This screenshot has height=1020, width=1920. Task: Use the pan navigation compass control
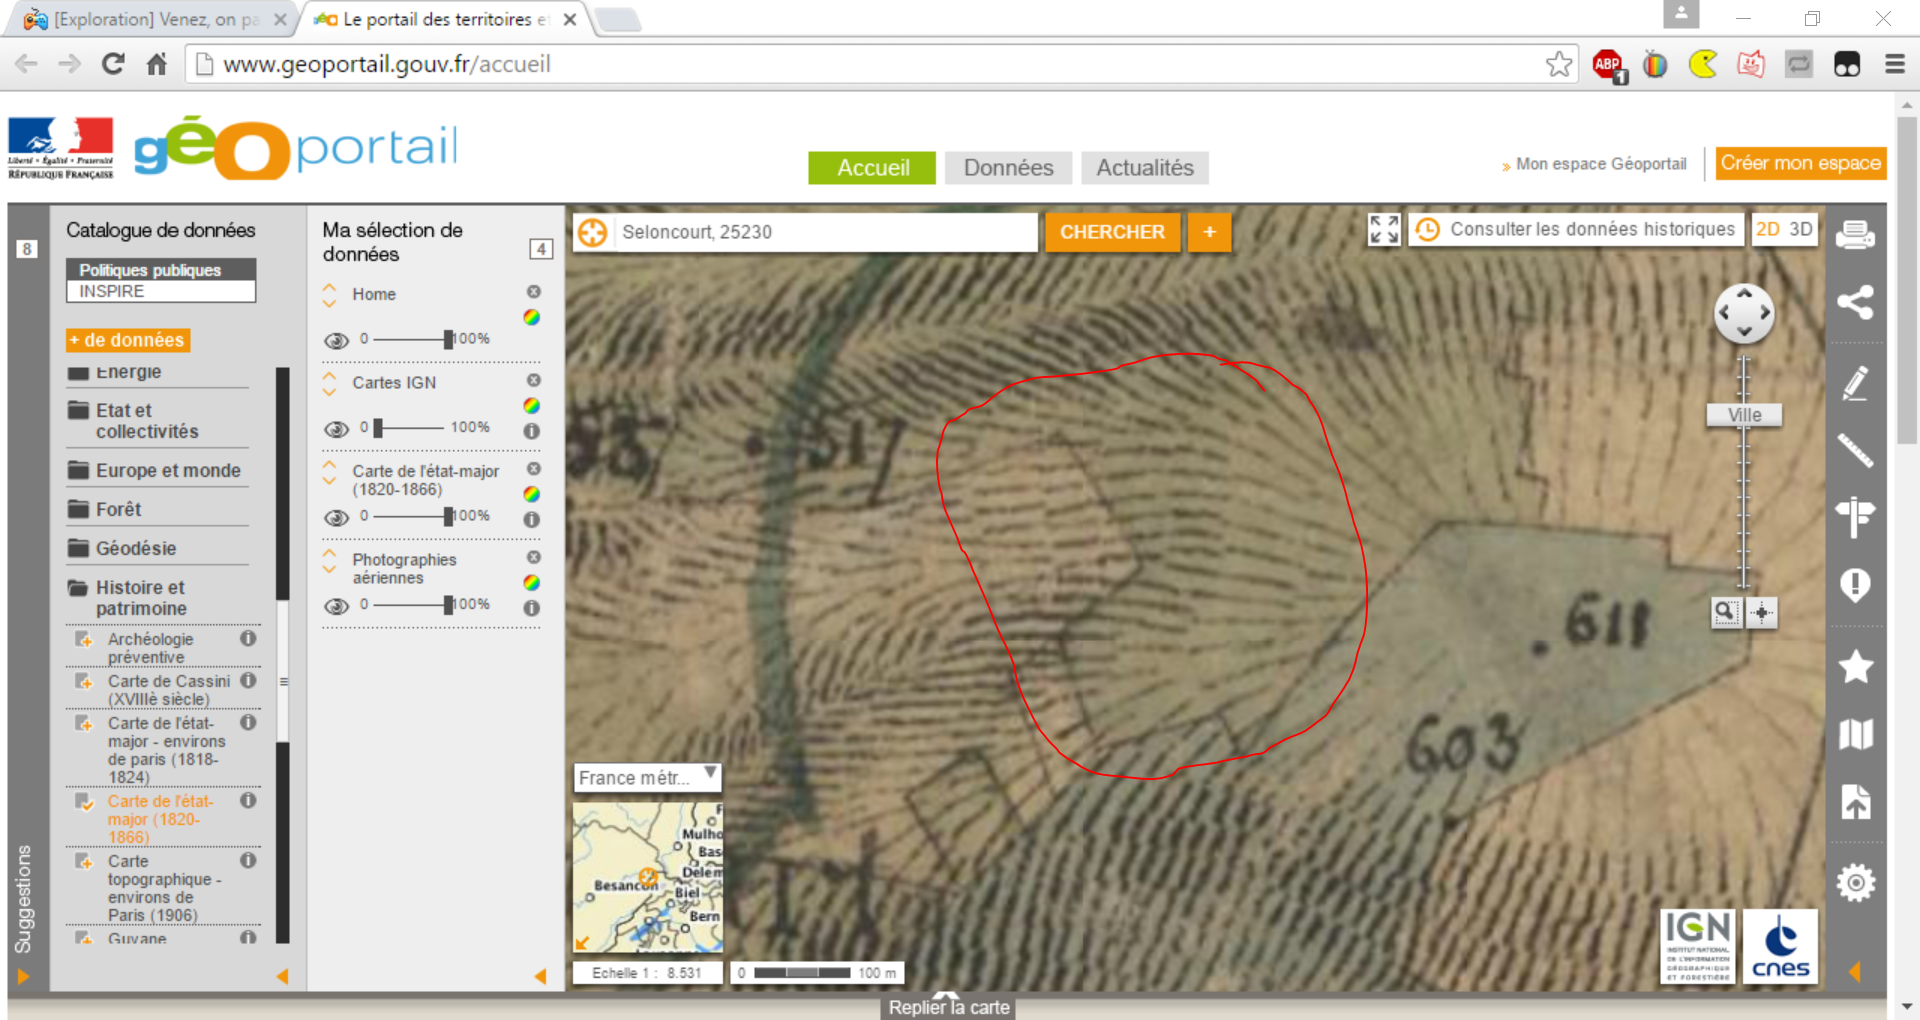[x=1744, y=313]
